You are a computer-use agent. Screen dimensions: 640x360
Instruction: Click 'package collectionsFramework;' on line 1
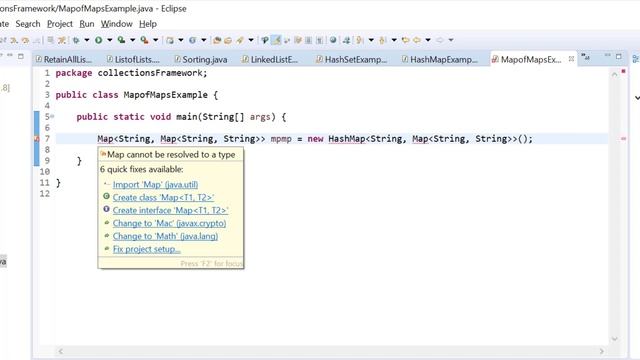131,73
